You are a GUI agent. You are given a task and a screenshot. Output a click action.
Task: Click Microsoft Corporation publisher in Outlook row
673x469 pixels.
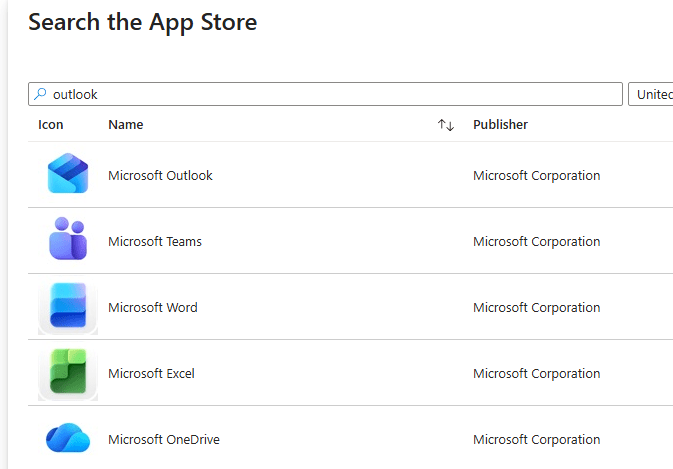tap(536, 176)
